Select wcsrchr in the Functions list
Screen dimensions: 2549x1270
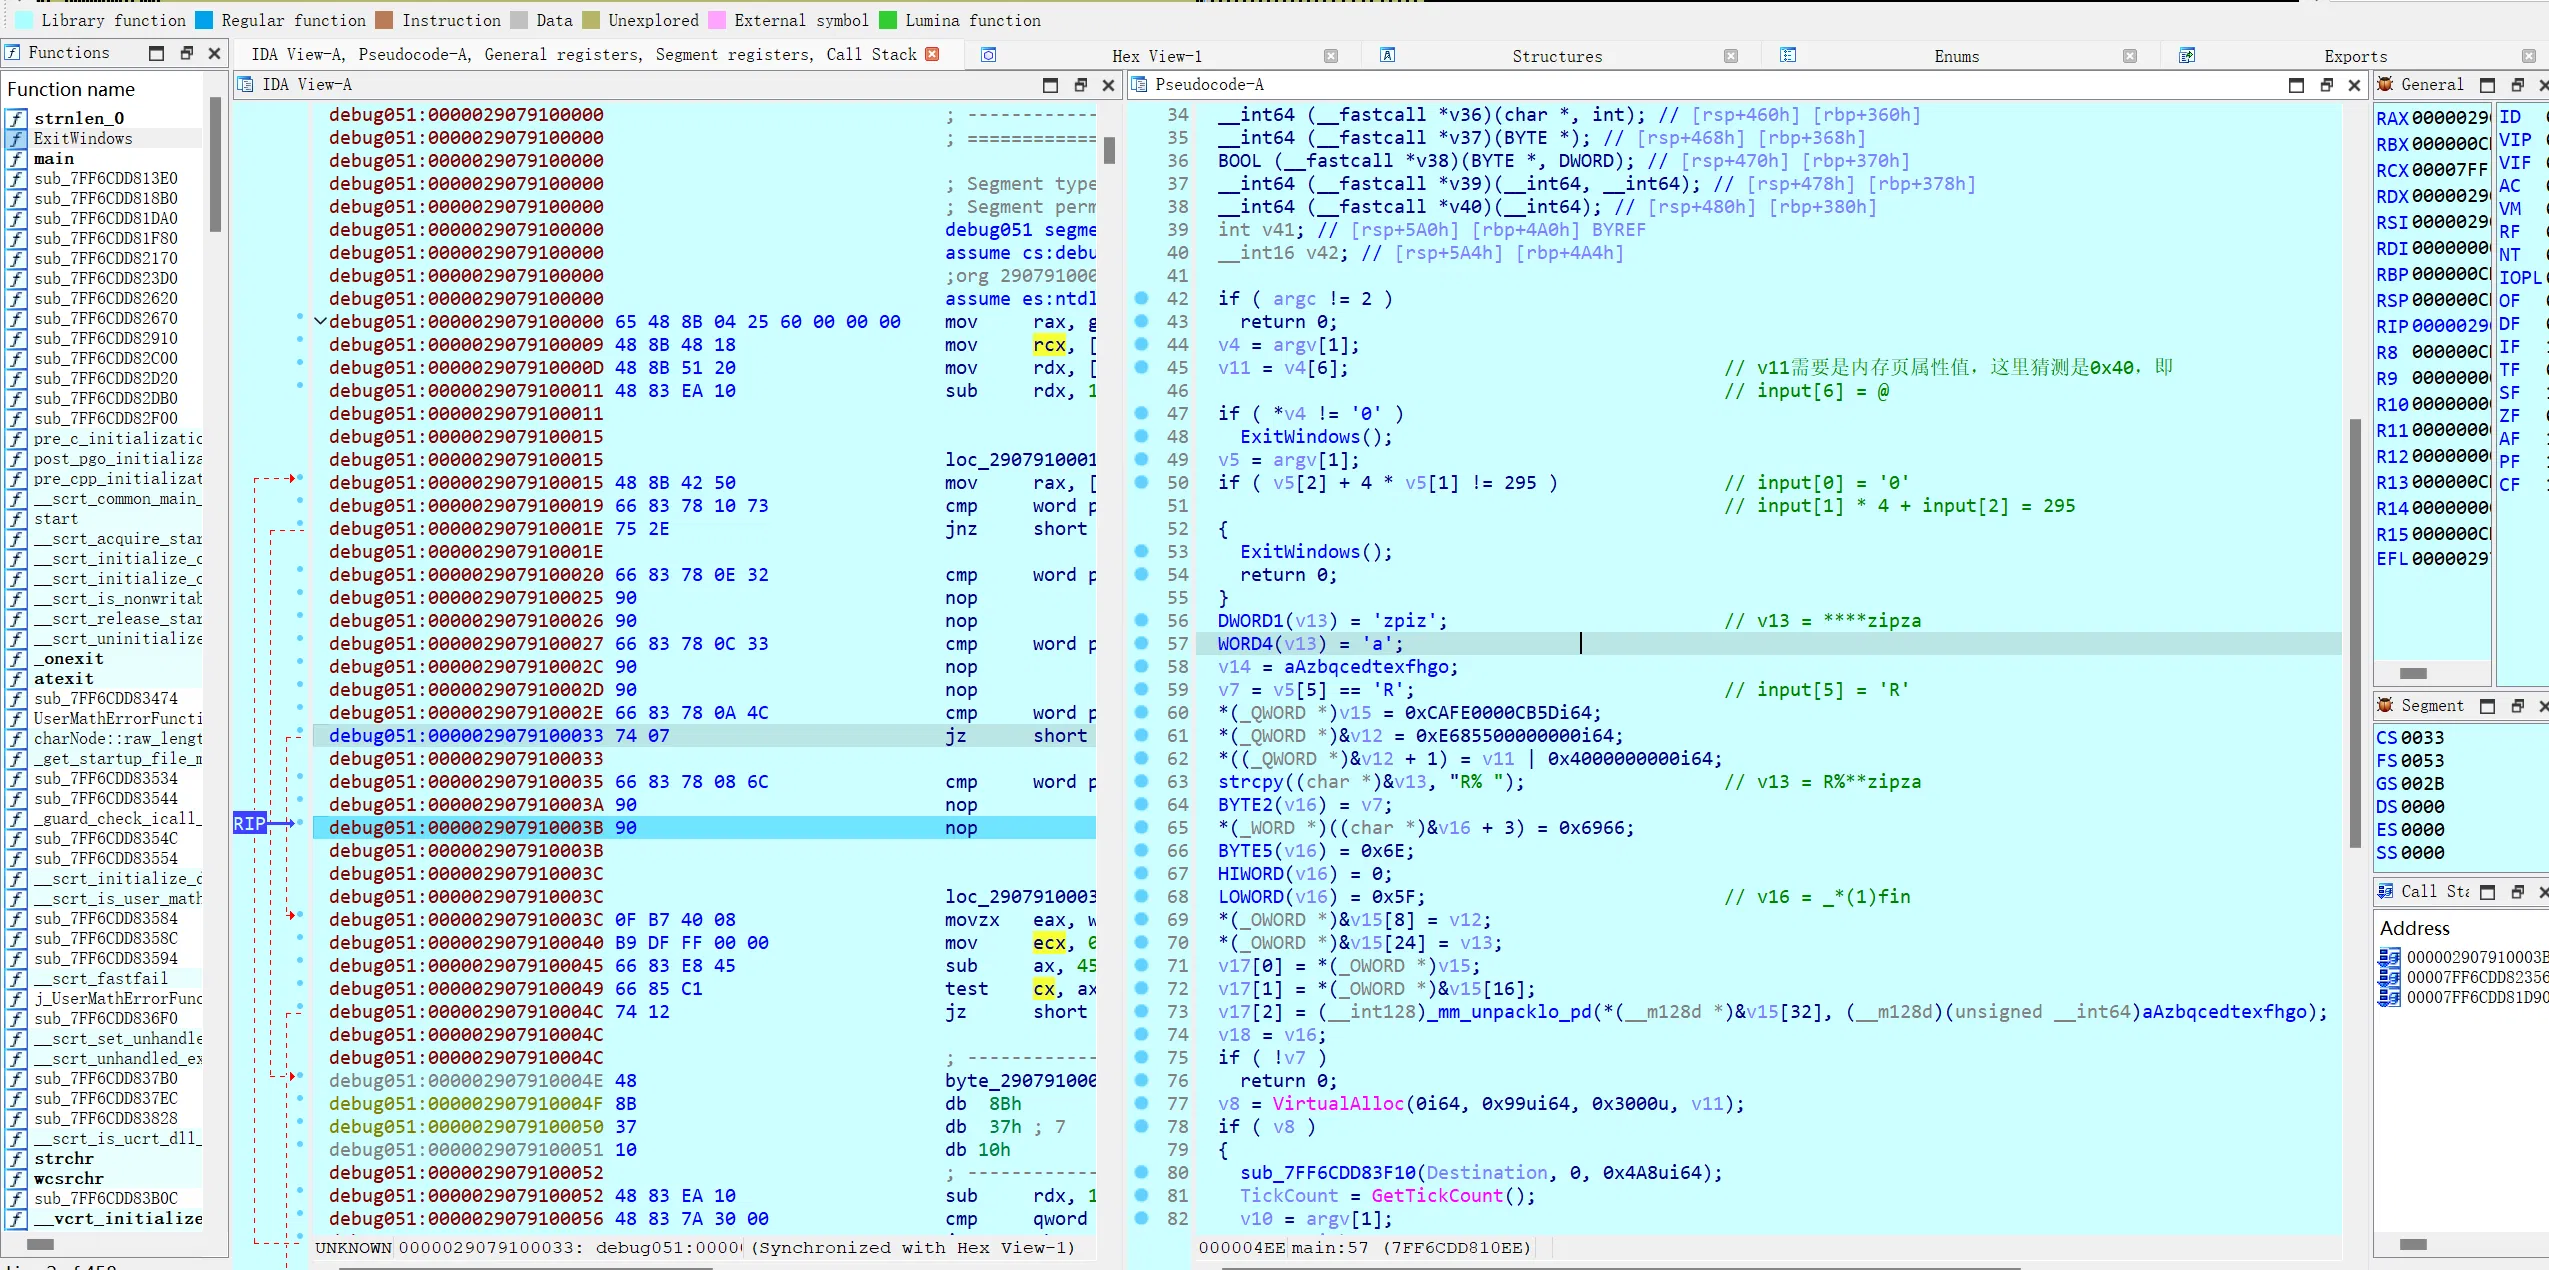click(69, 1178)
